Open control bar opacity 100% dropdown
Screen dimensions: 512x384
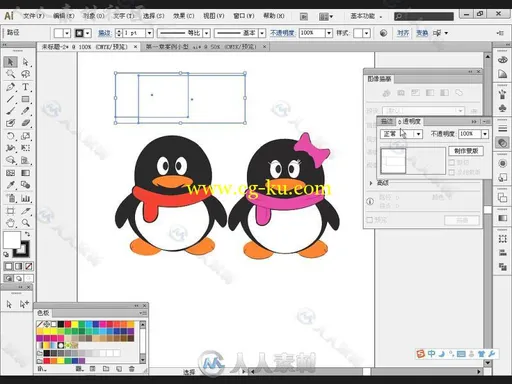pos(329,33)
